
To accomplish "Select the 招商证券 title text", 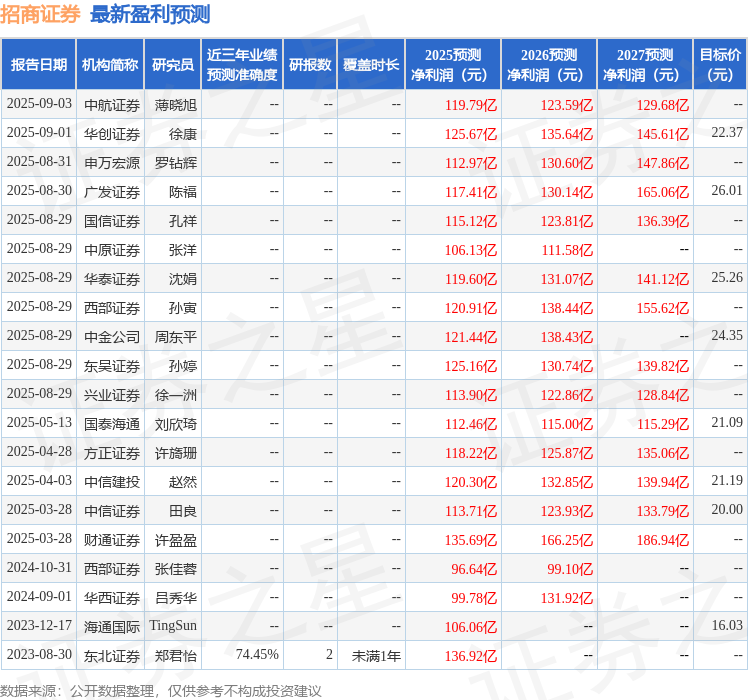I will click(41, 14).
